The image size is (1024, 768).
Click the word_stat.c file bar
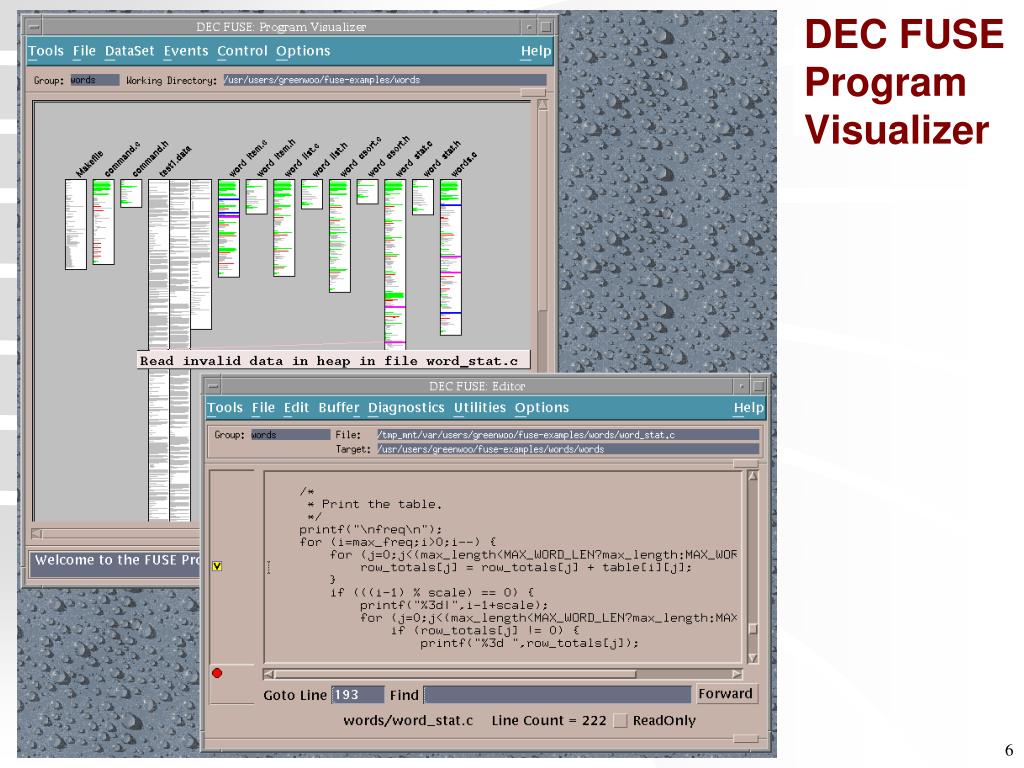395,264
